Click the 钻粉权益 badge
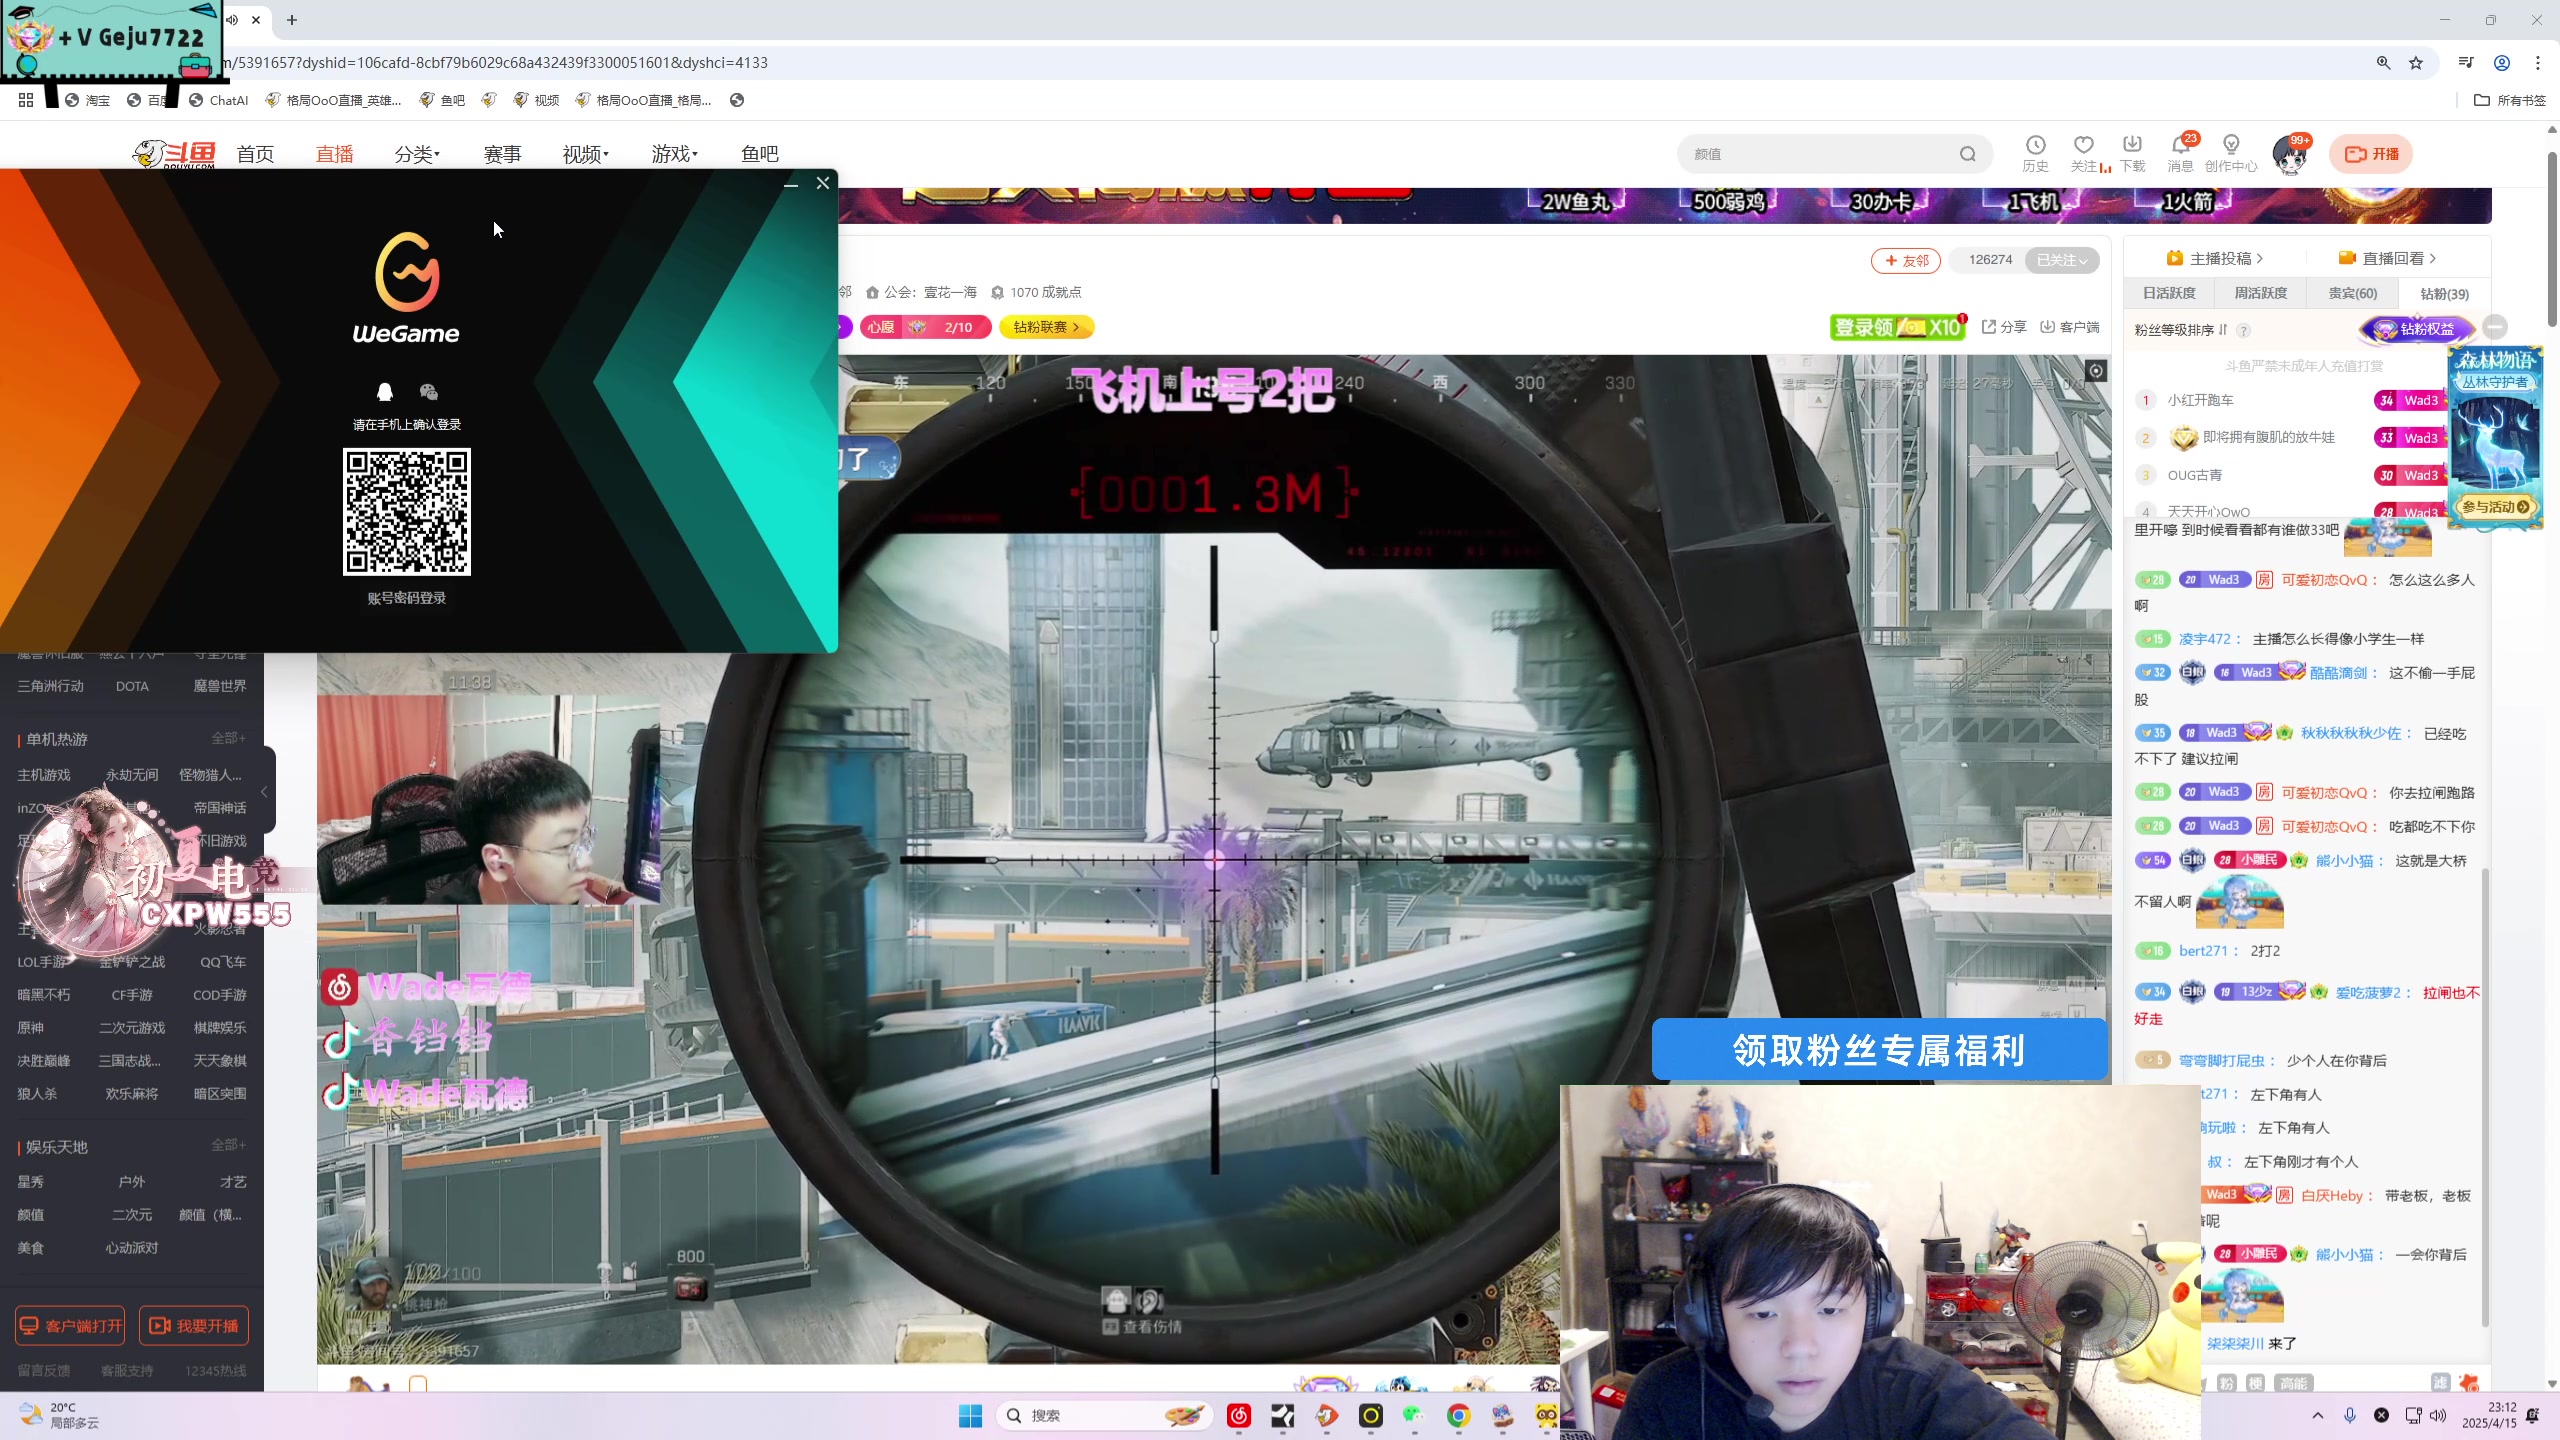Image resolution: width=2560 pixels, height=1440 pixels. click(x=2416, y=329)
